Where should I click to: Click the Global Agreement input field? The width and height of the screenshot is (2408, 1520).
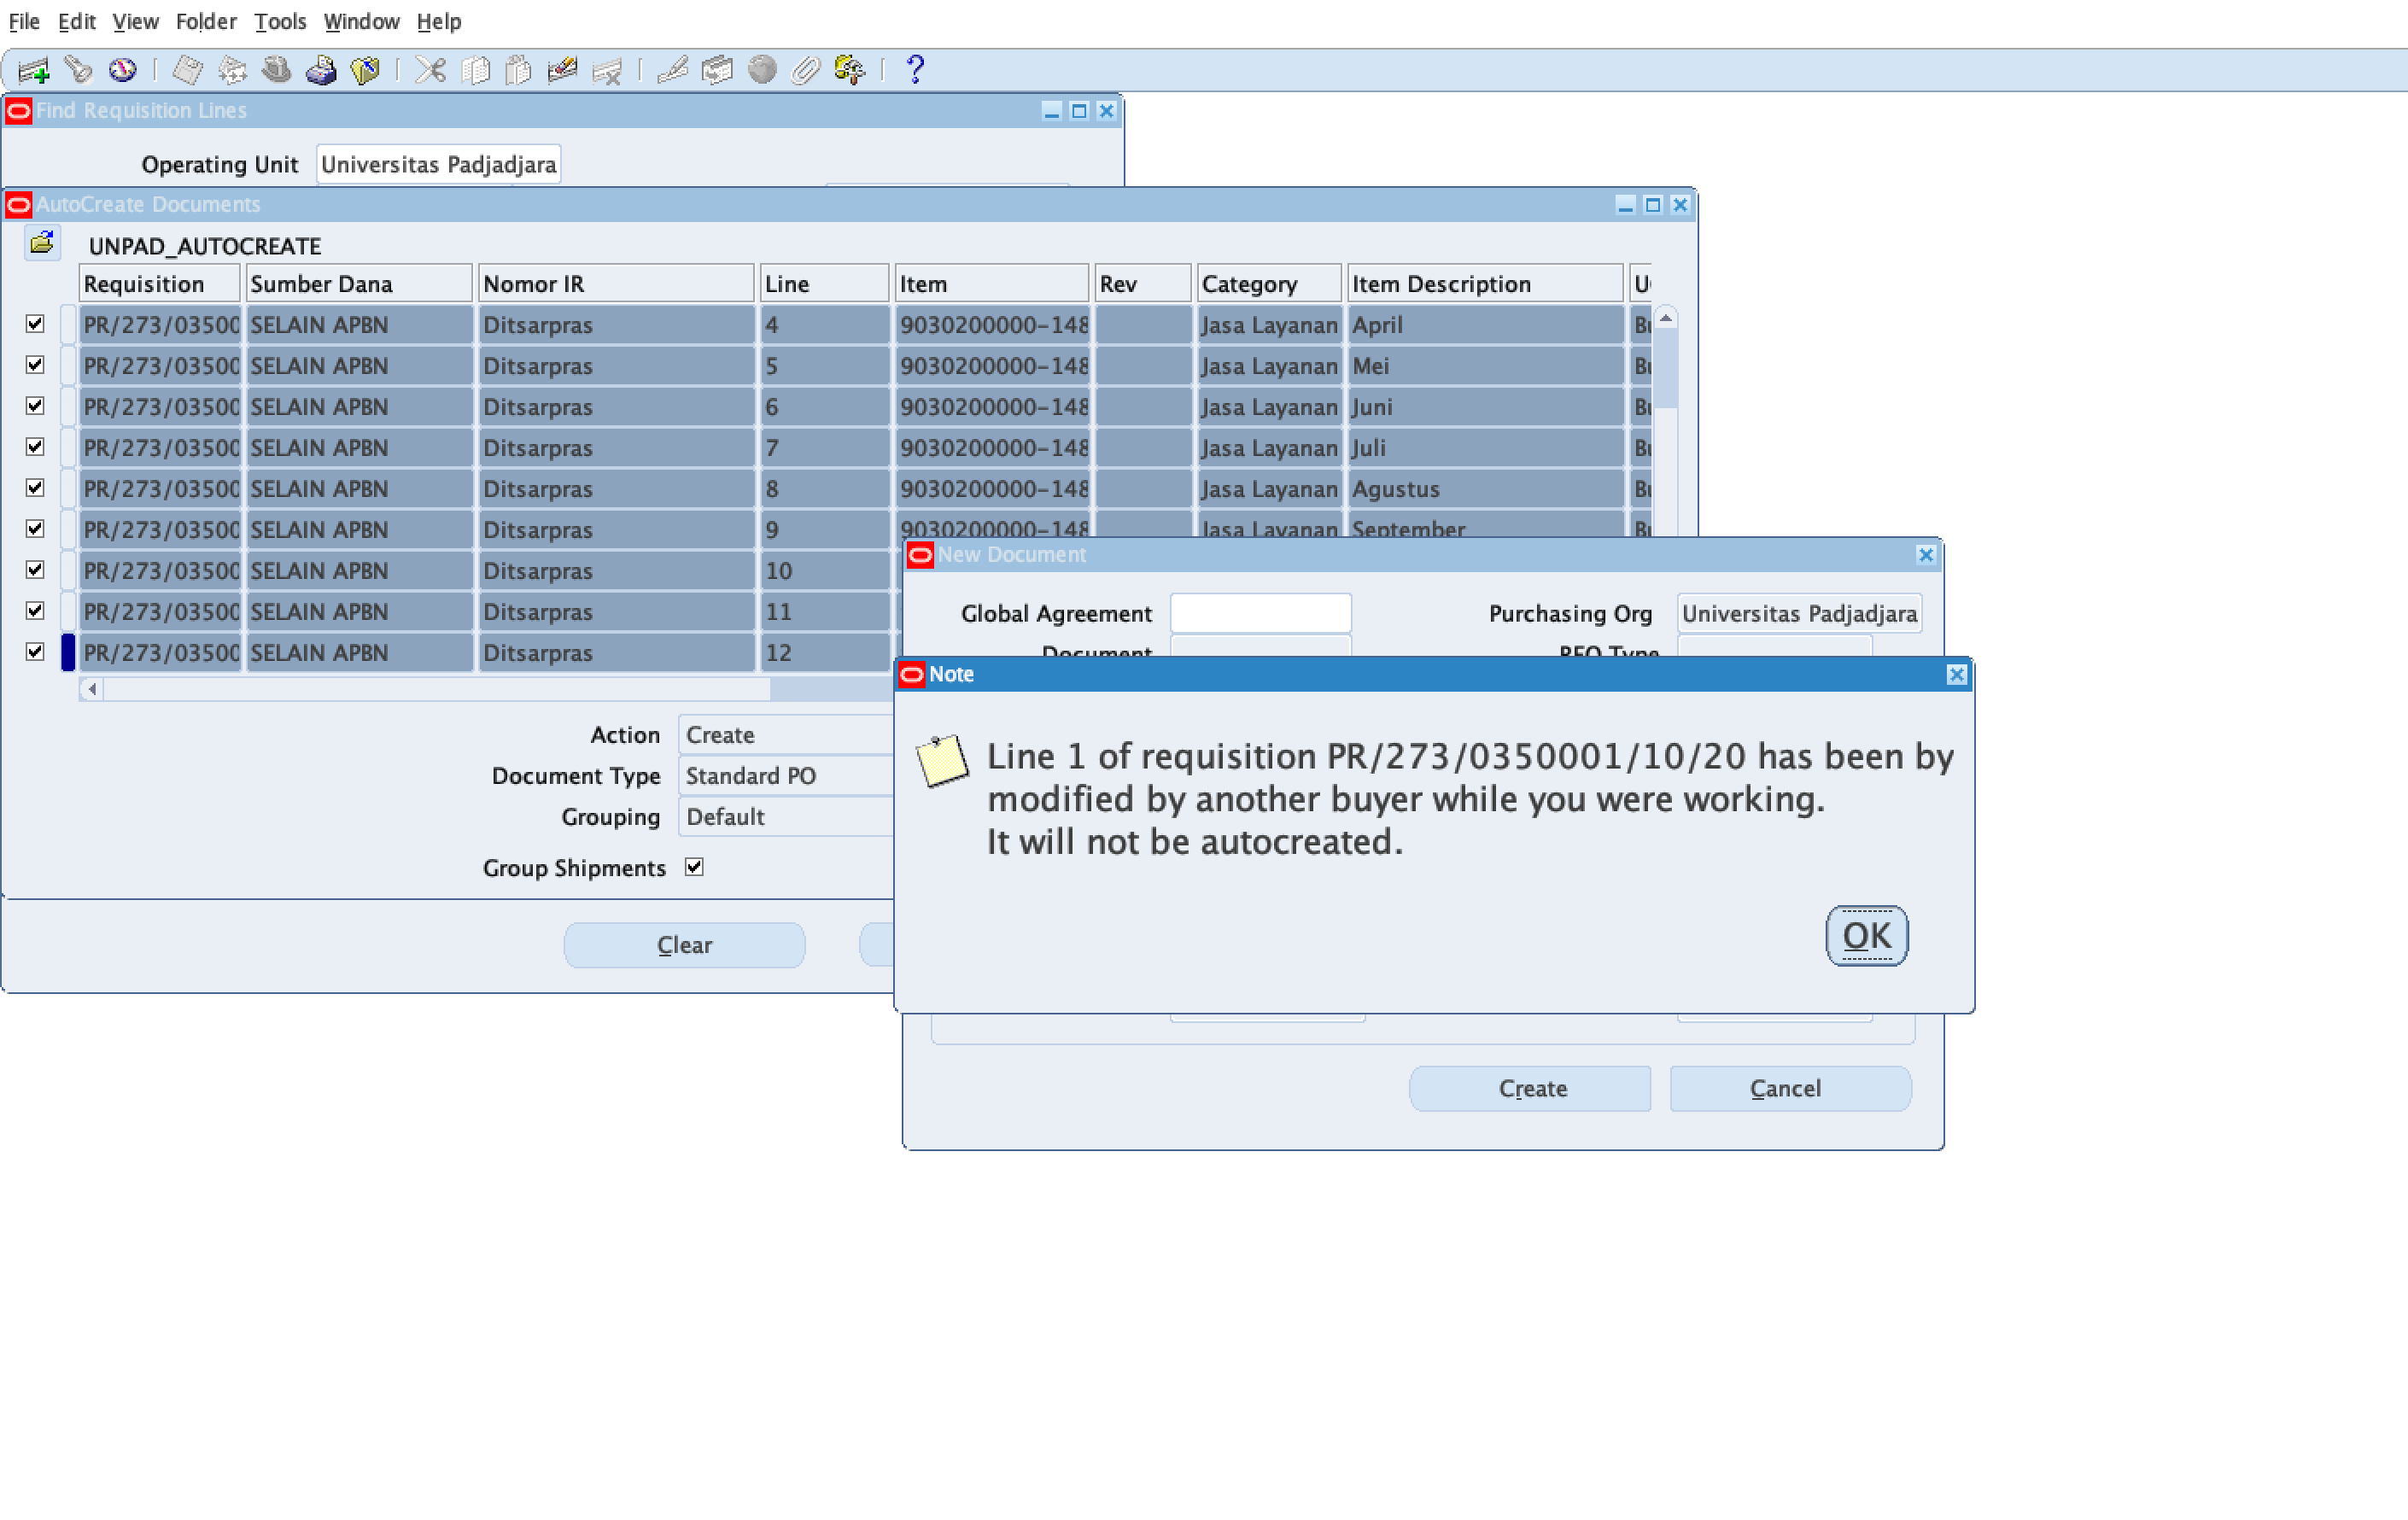click(x=1260, y=613)
